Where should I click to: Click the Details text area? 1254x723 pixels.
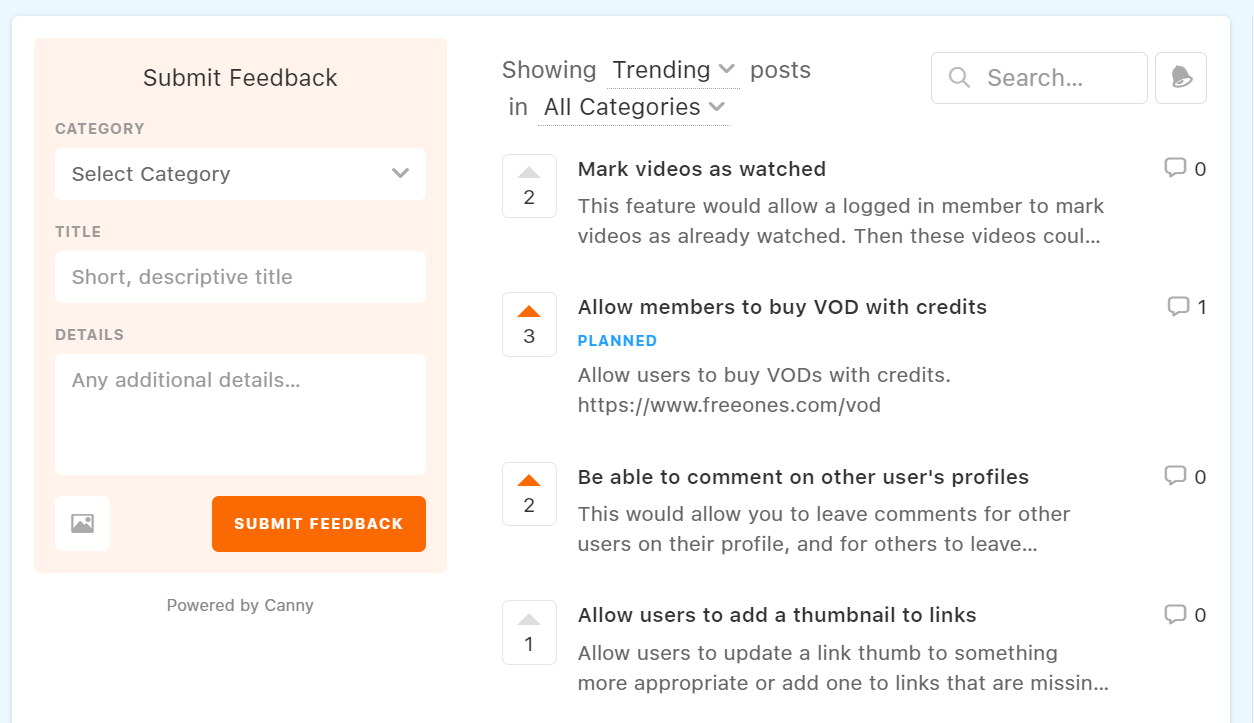[240, 414]
